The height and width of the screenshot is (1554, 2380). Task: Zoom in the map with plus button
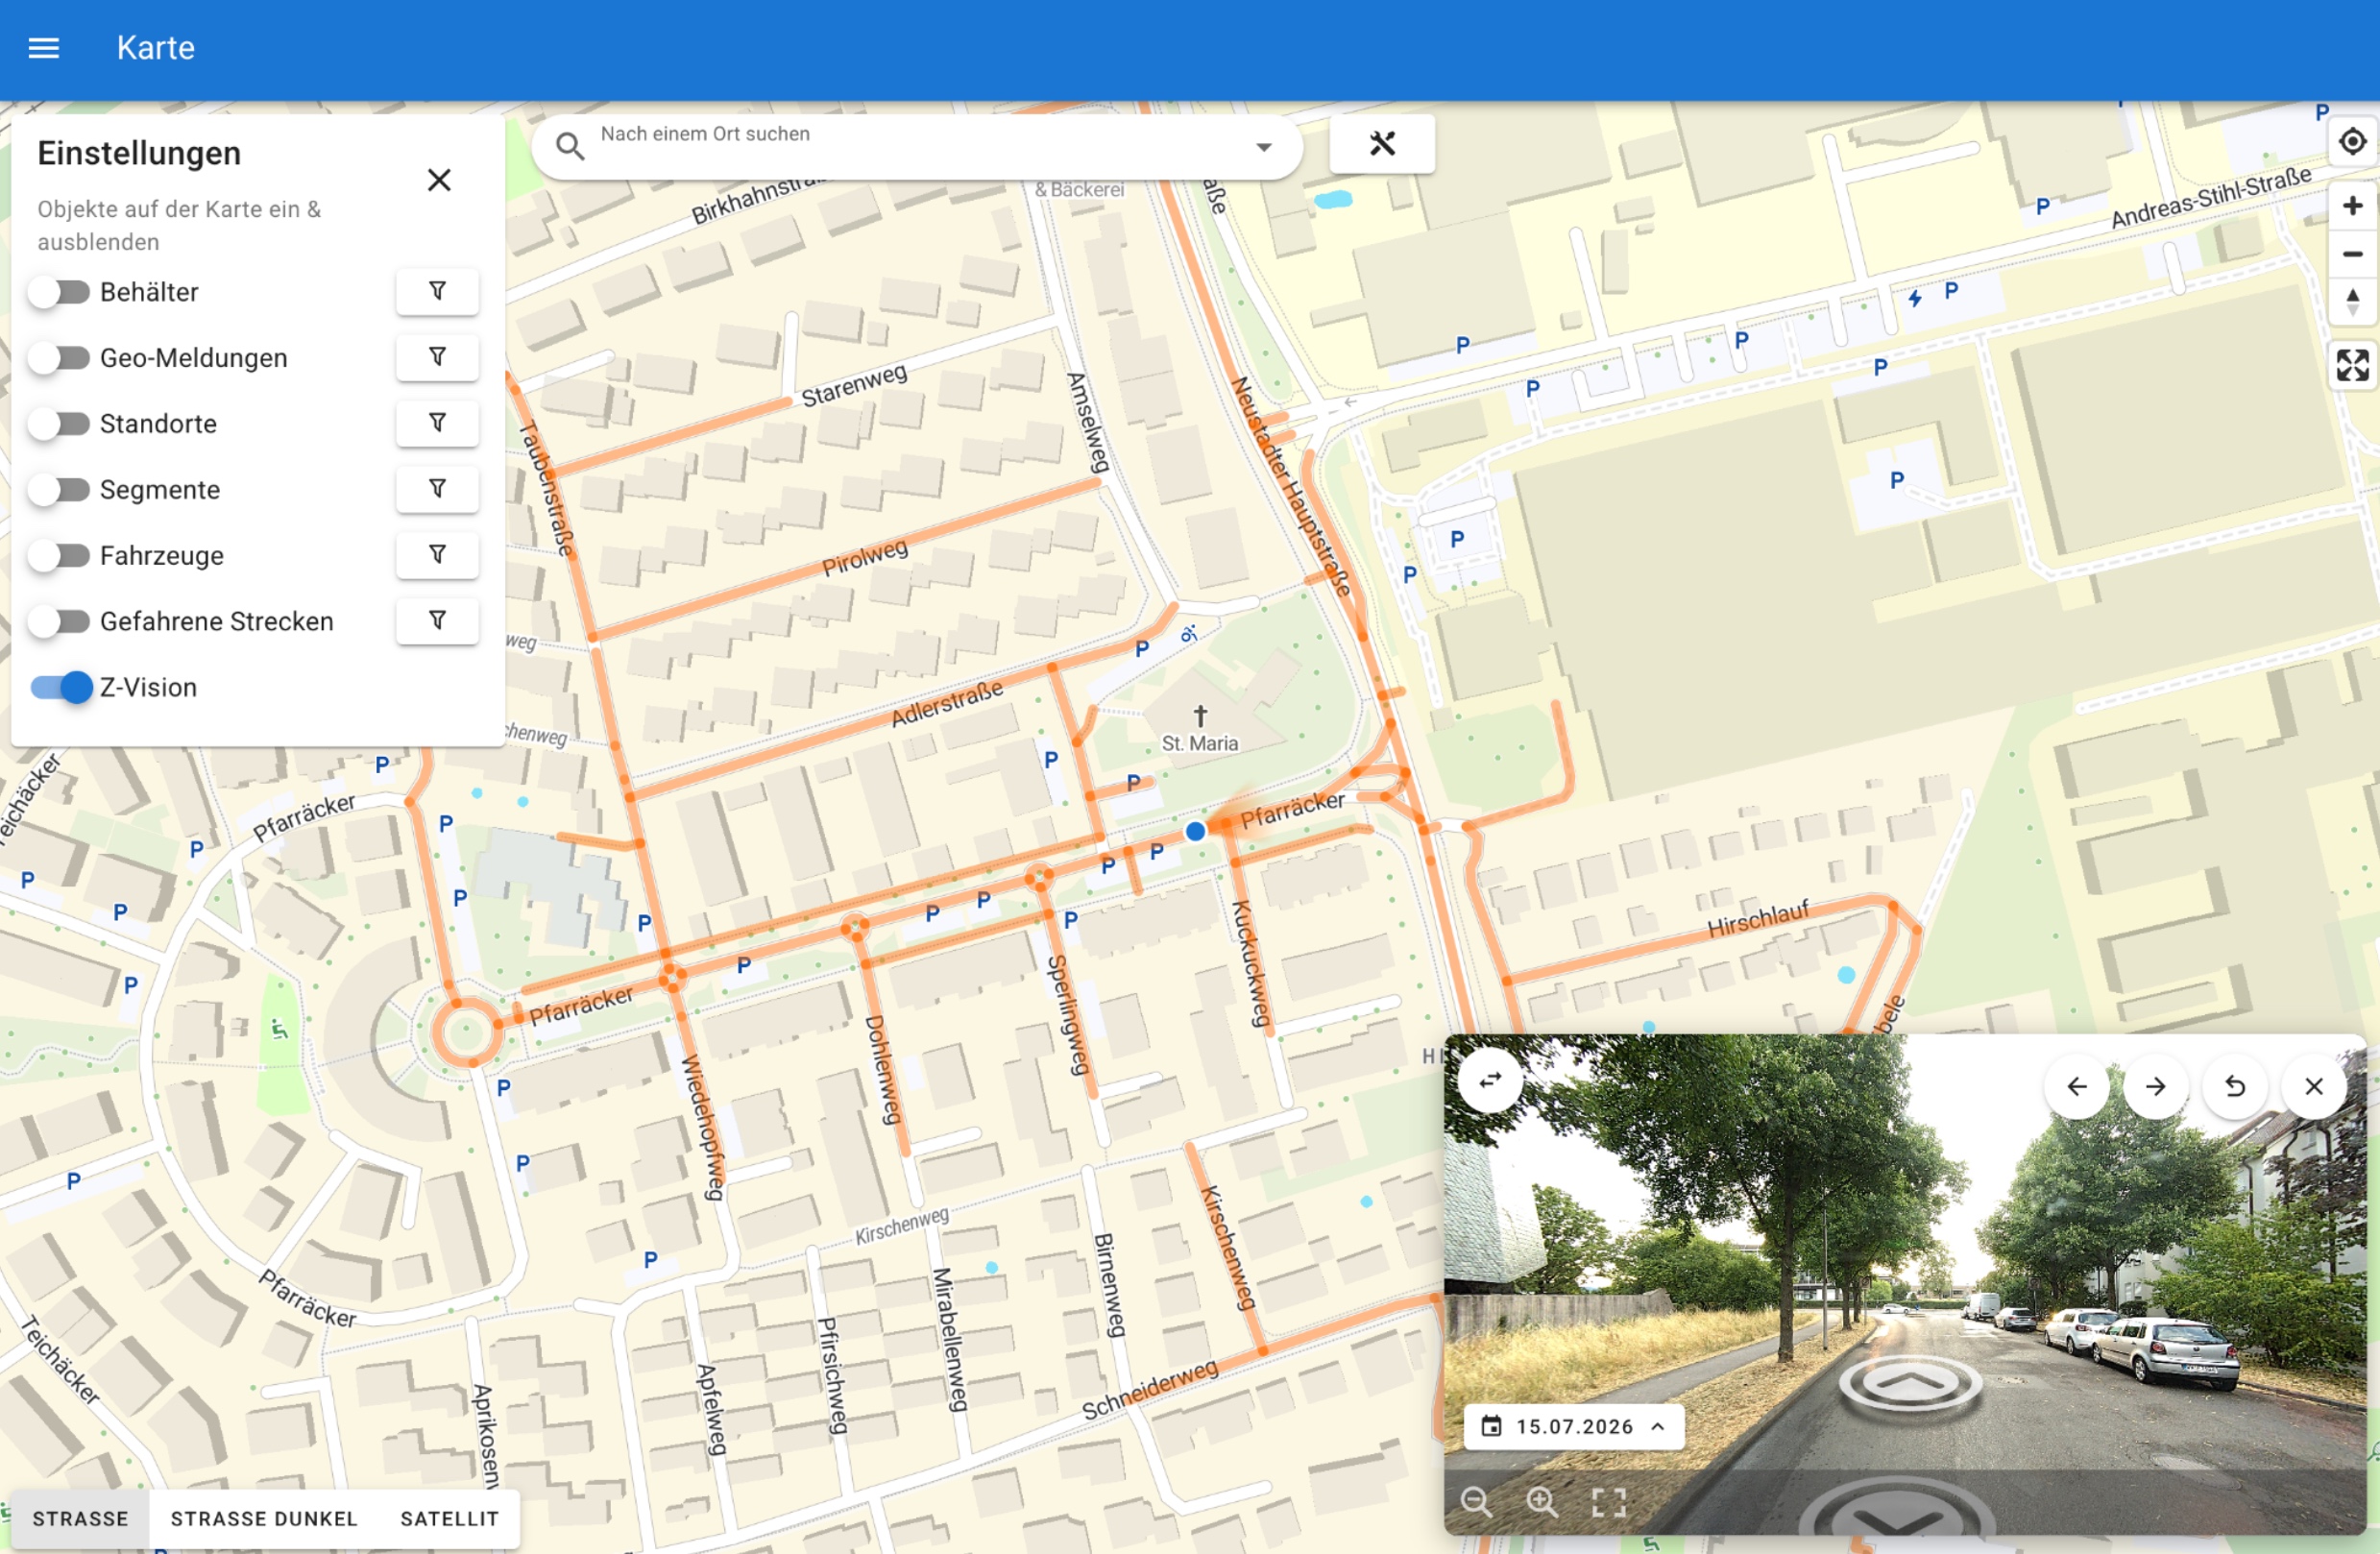[x=2352, y=206]
